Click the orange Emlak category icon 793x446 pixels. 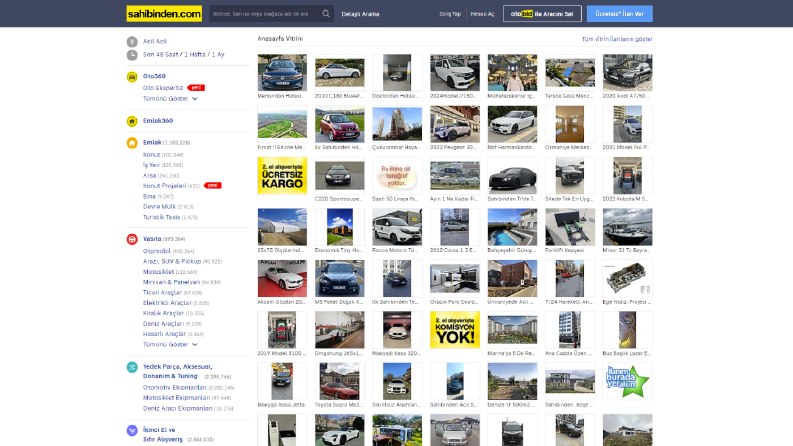point(132,143)
